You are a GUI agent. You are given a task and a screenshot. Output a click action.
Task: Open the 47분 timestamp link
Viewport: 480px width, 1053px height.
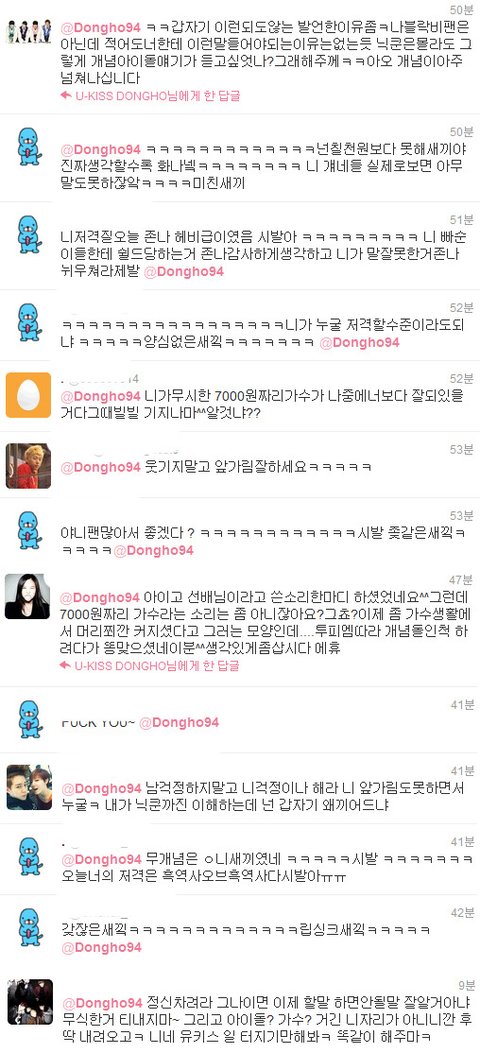(x=463, y=580)
